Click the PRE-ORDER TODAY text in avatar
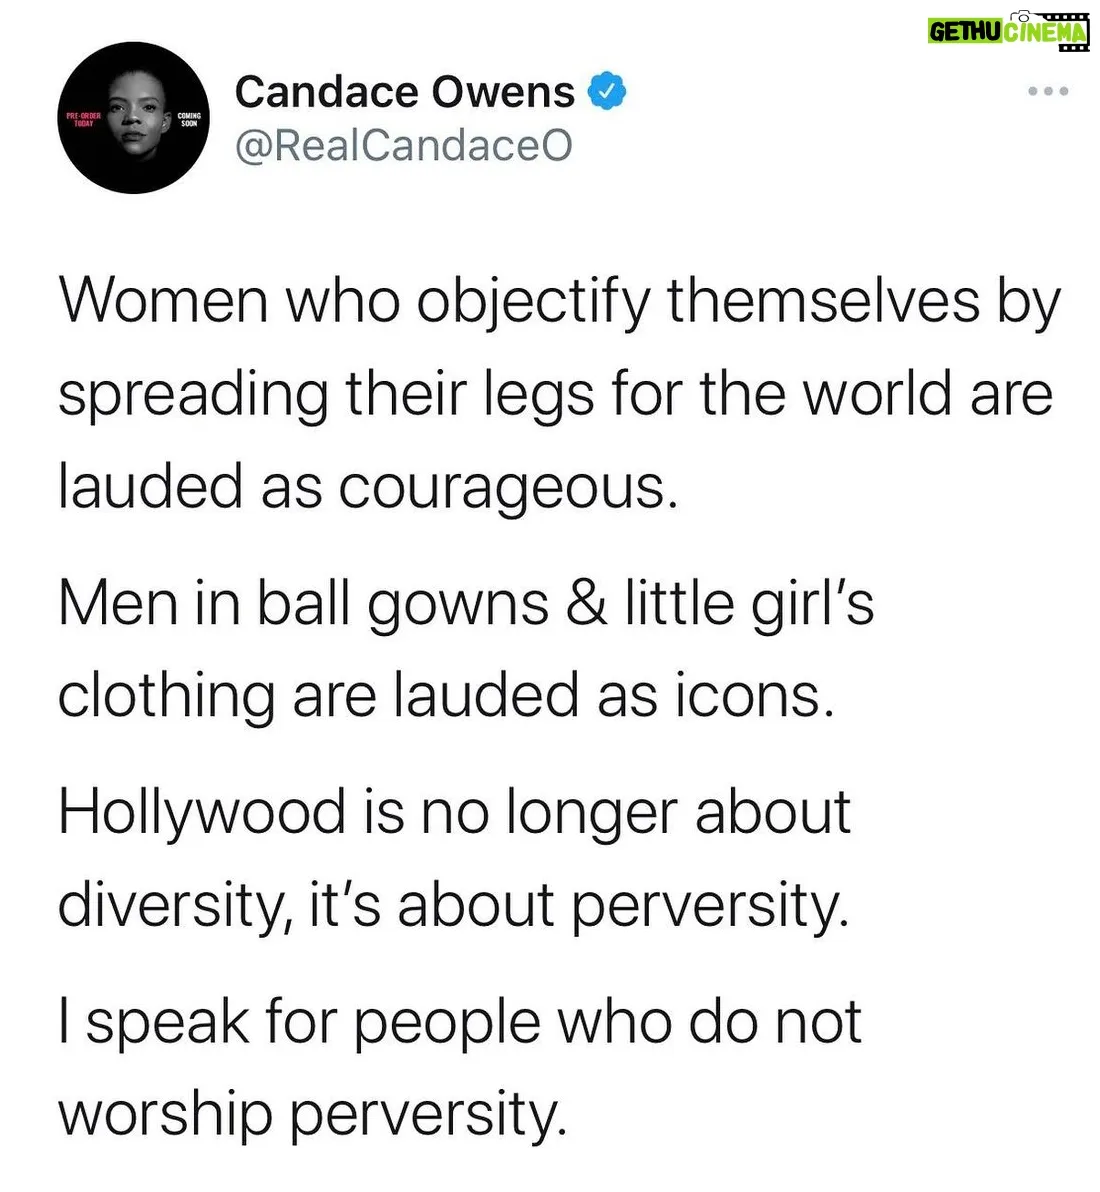 (84, 120)
